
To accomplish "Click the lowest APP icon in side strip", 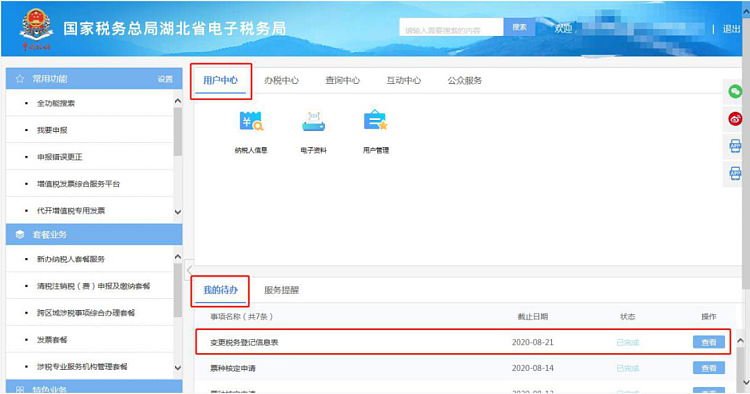I will point(735,173).
